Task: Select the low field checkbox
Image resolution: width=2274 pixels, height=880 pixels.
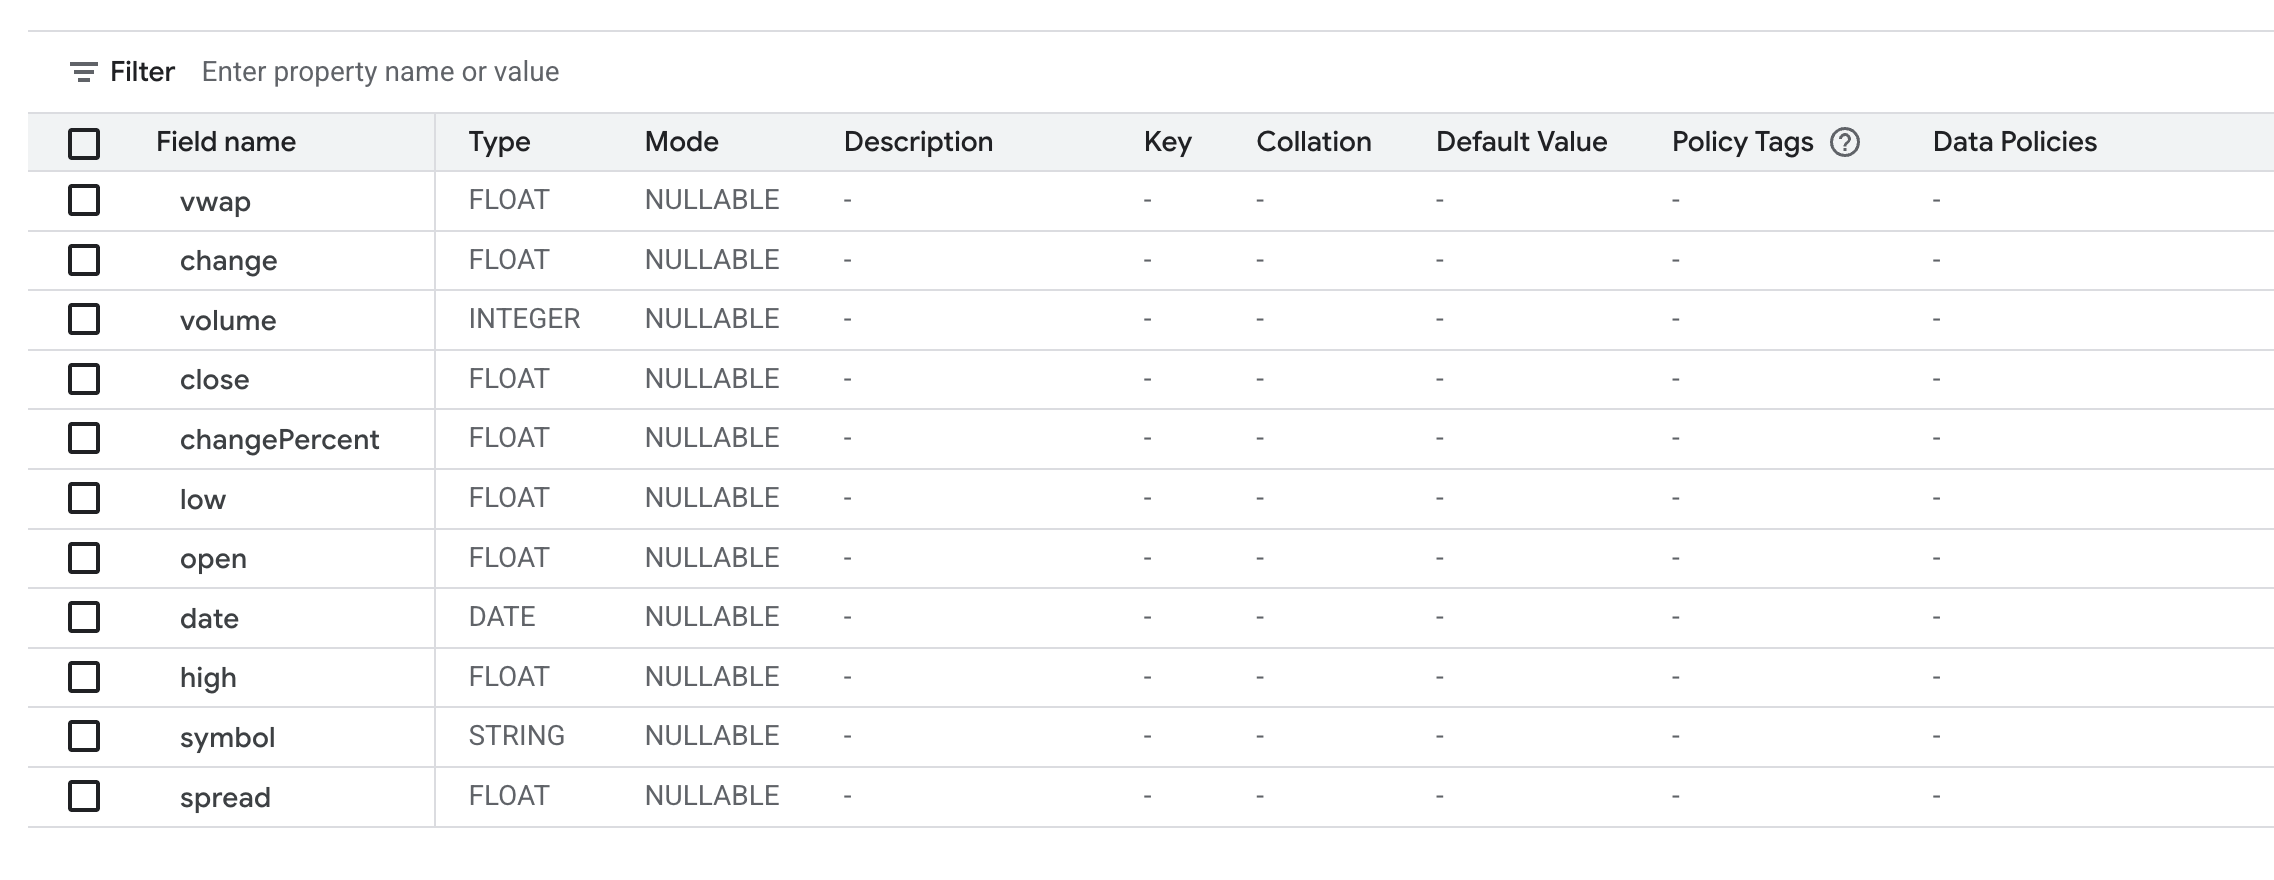Action: pos(84,498)
